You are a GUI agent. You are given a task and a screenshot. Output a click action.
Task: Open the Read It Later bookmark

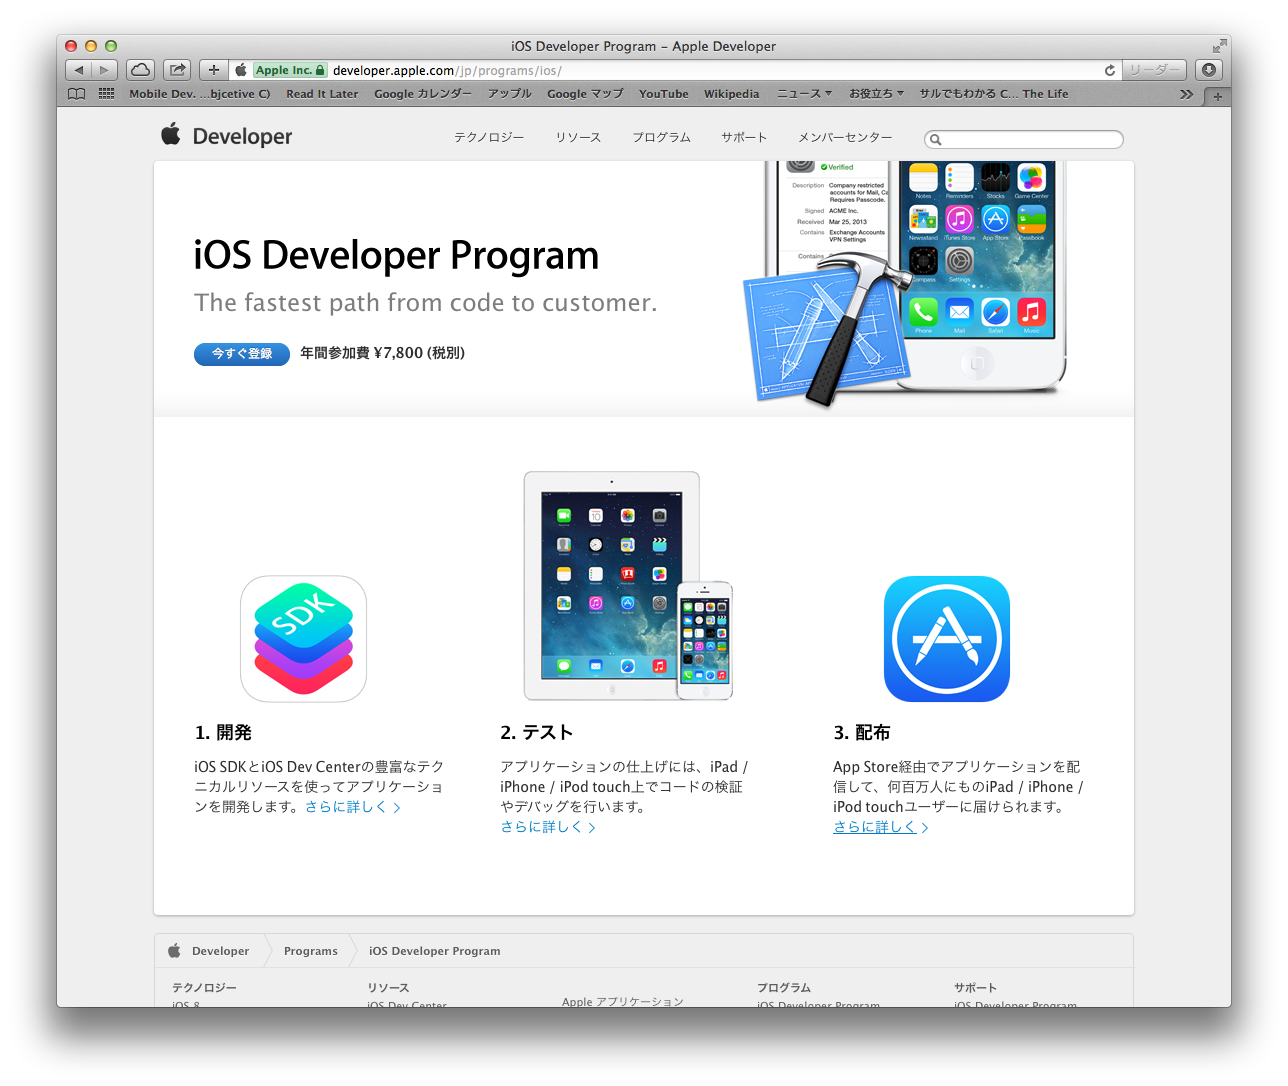pos(322,94)
